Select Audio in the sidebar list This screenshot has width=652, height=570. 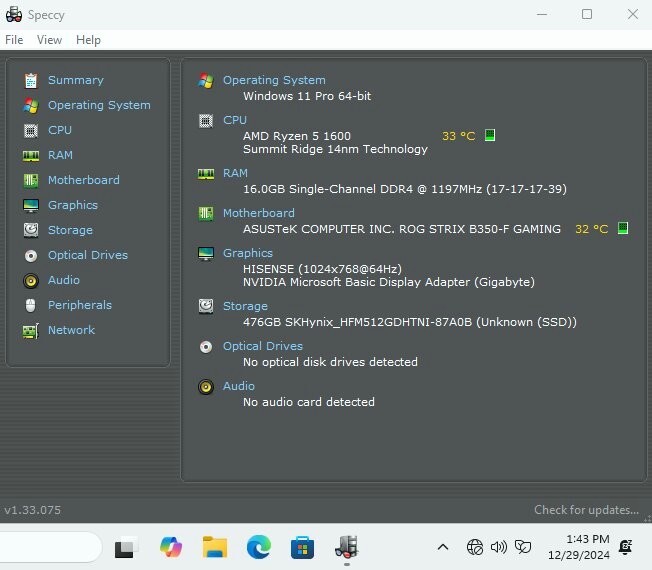coord(64,280)
